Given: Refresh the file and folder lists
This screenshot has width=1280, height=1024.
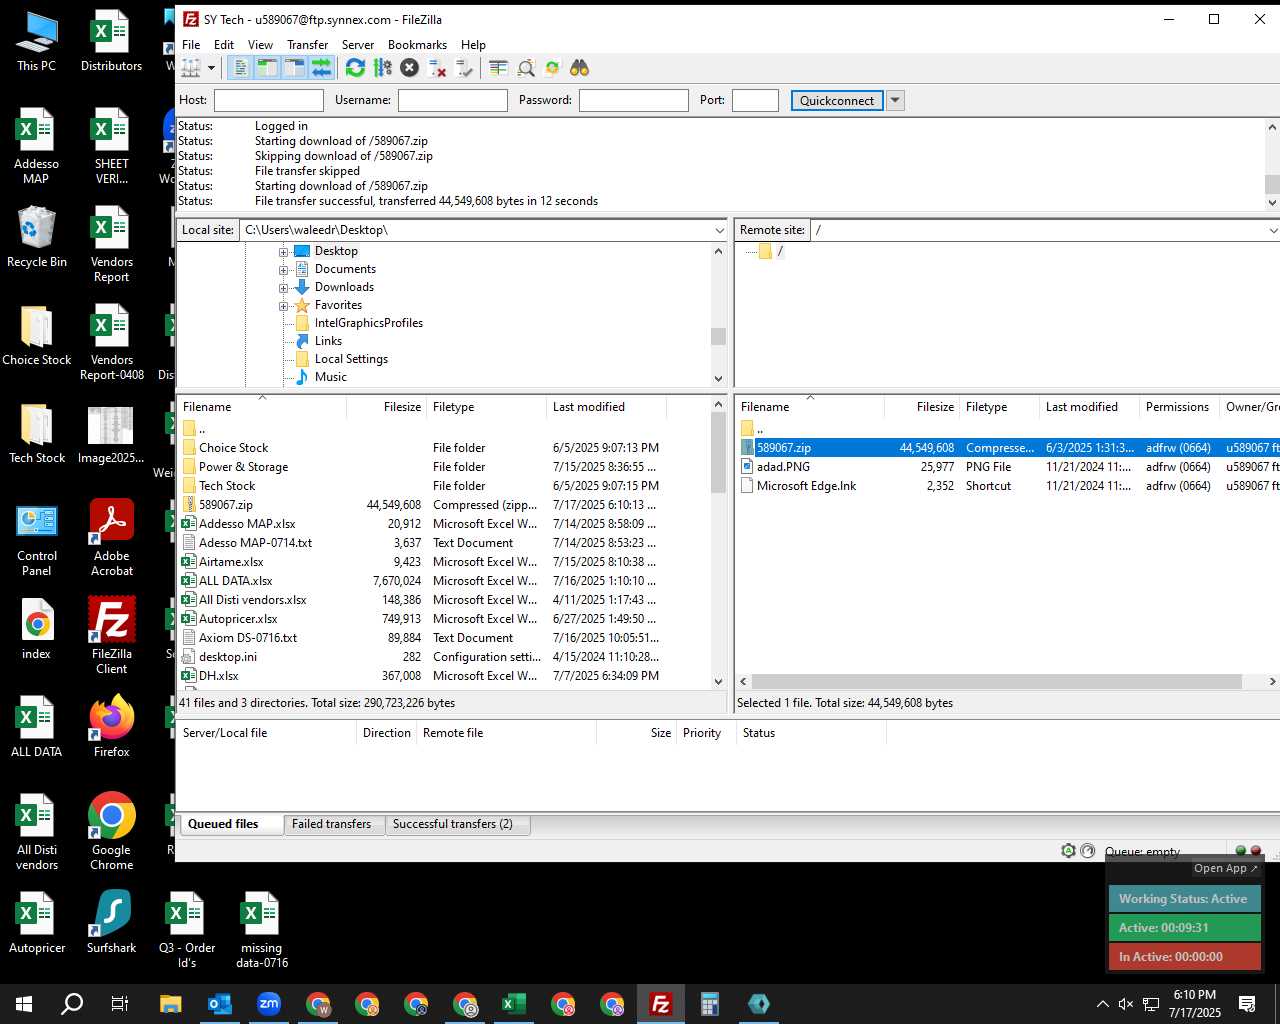Looking at the screenshot, I should pyautogui.click(x=355, y=68).
